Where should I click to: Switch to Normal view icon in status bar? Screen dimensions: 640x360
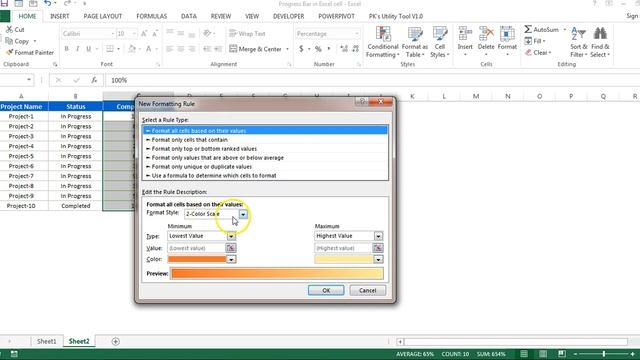[x=524, y=354]
